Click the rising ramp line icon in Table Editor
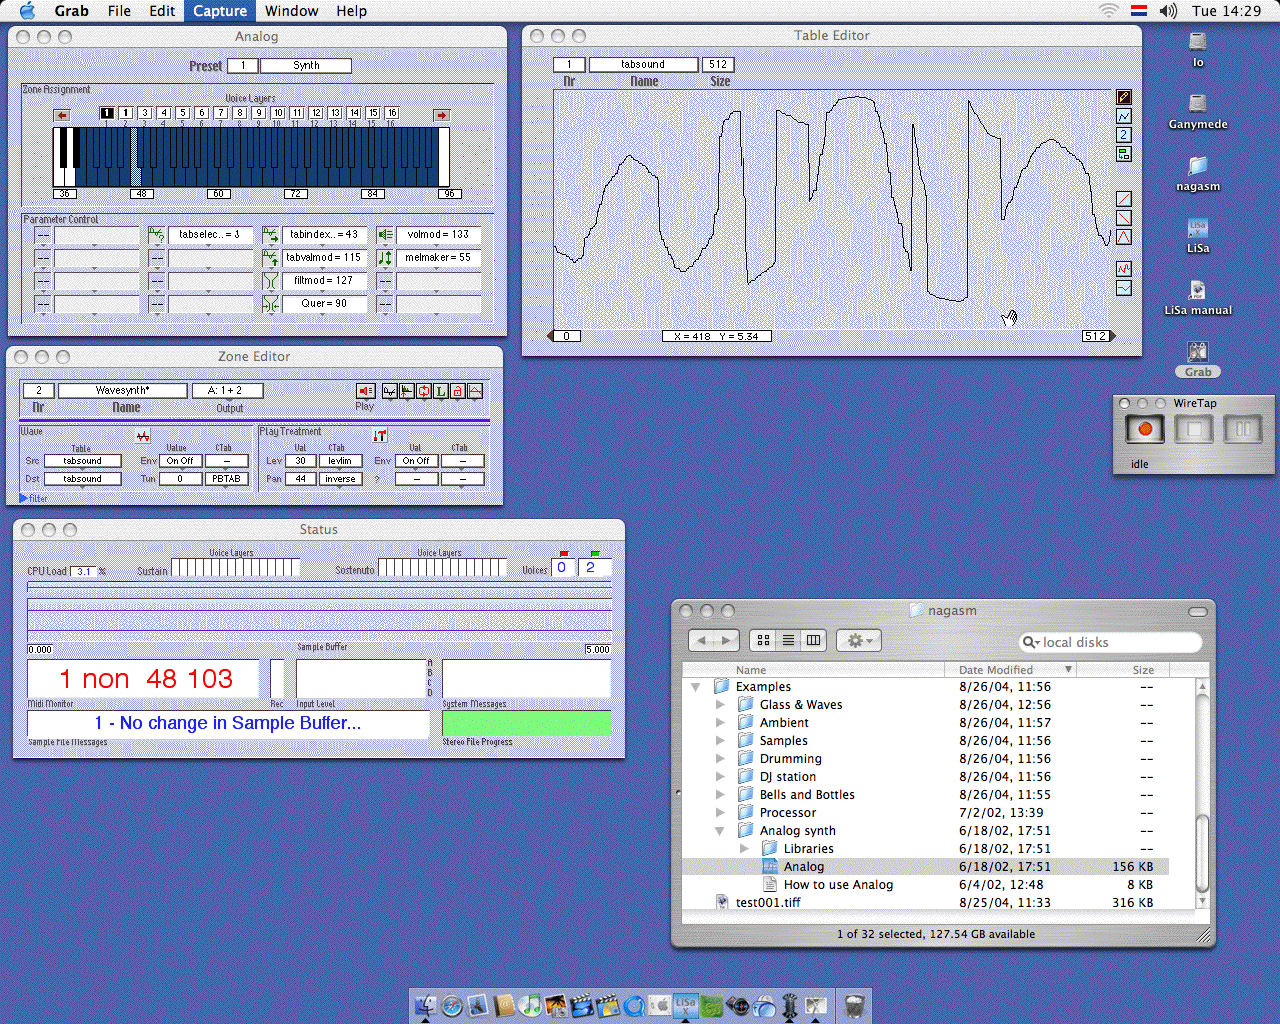The width and height of the screenshot is (1280, 1024). 1124,199
